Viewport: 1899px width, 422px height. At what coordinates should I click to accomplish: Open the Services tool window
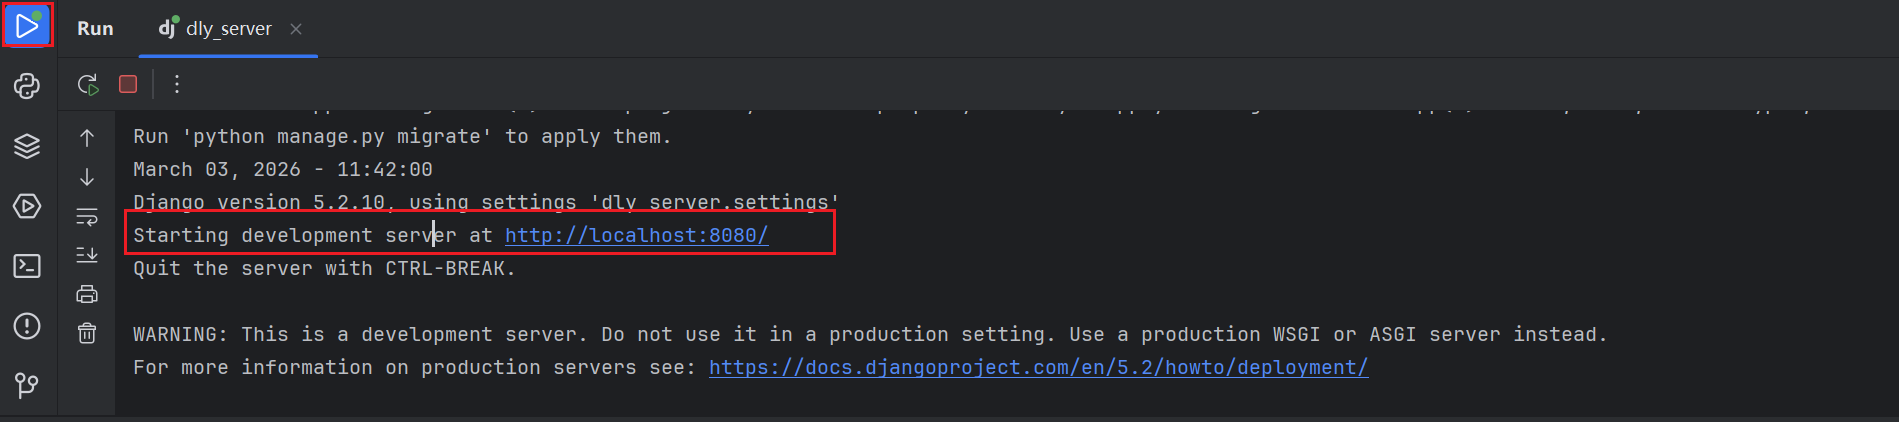27,206
